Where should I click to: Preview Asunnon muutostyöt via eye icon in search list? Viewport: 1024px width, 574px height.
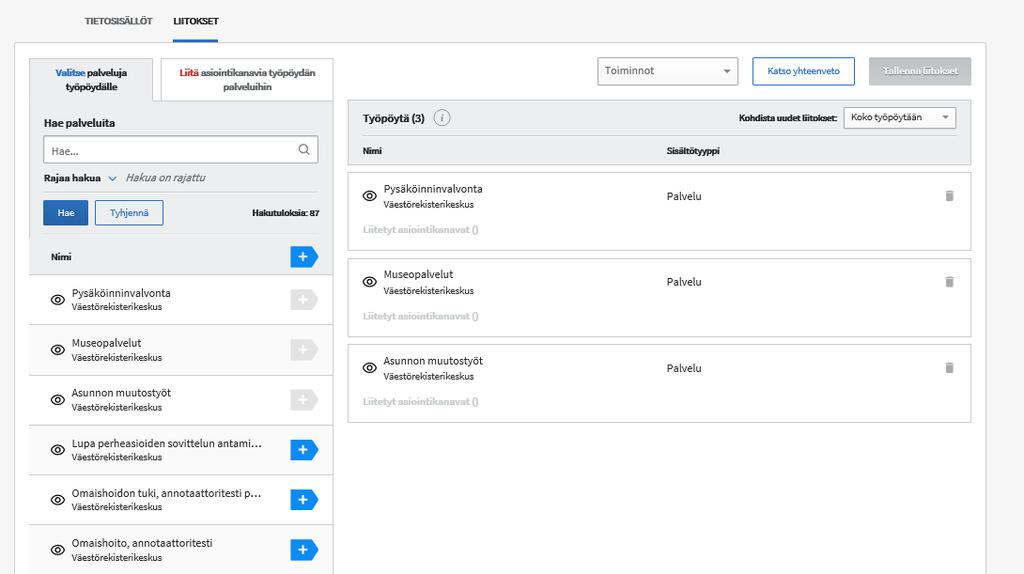(57, 400)
